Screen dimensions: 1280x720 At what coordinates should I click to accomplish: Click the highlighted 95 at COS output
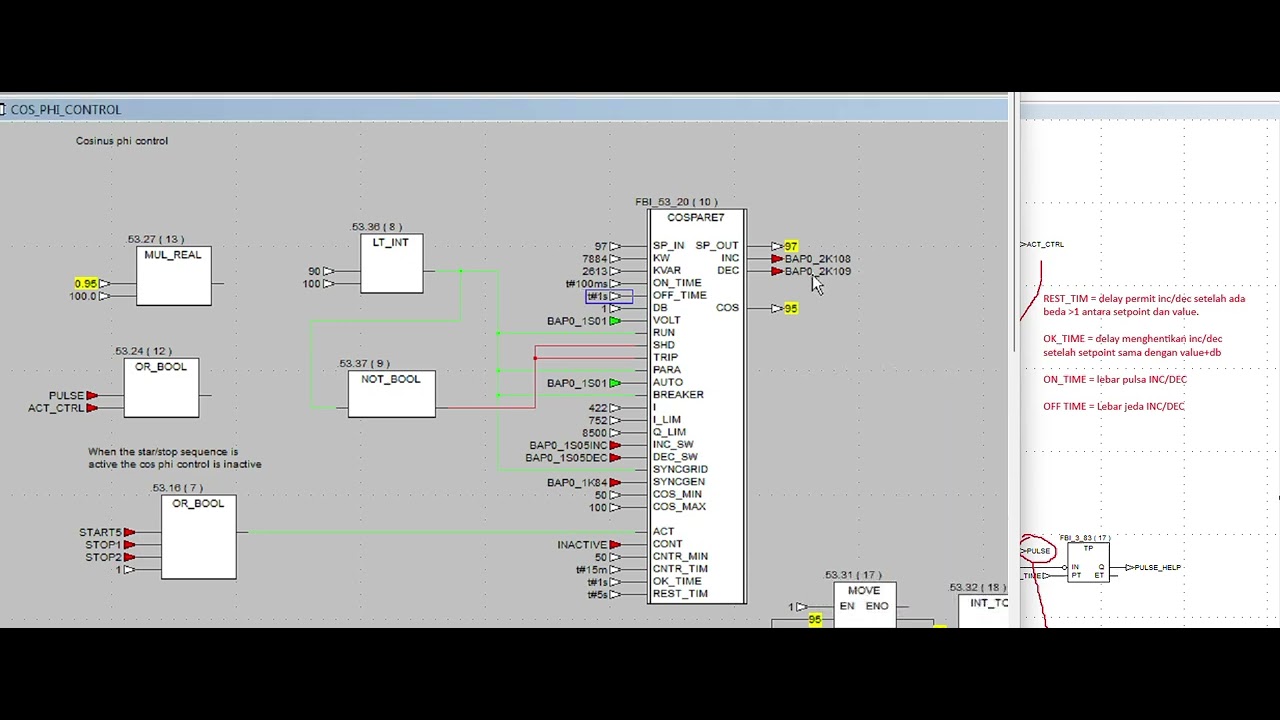791,308
